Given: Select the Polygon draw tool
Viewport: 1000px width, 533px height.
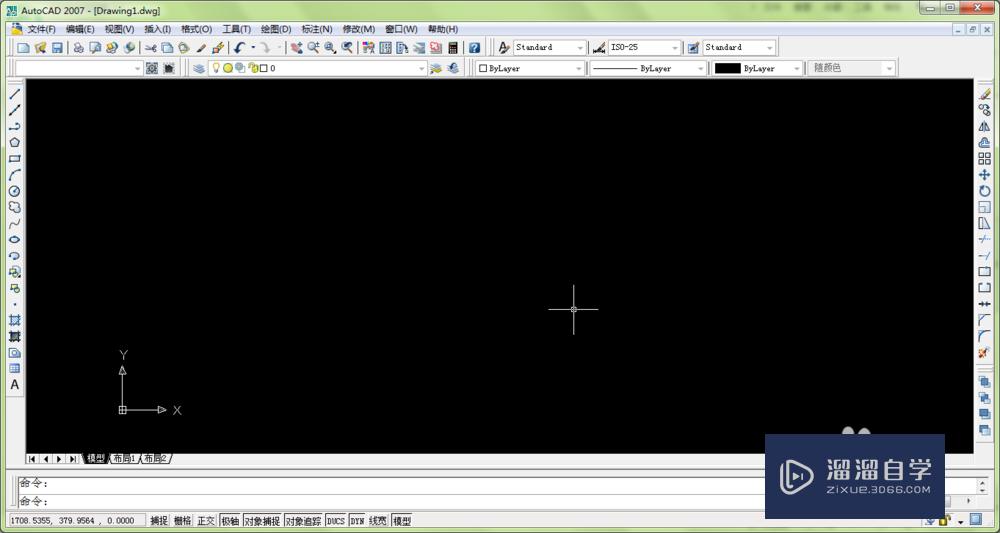Looking at the screenshot, I should [x=14, y=142].
